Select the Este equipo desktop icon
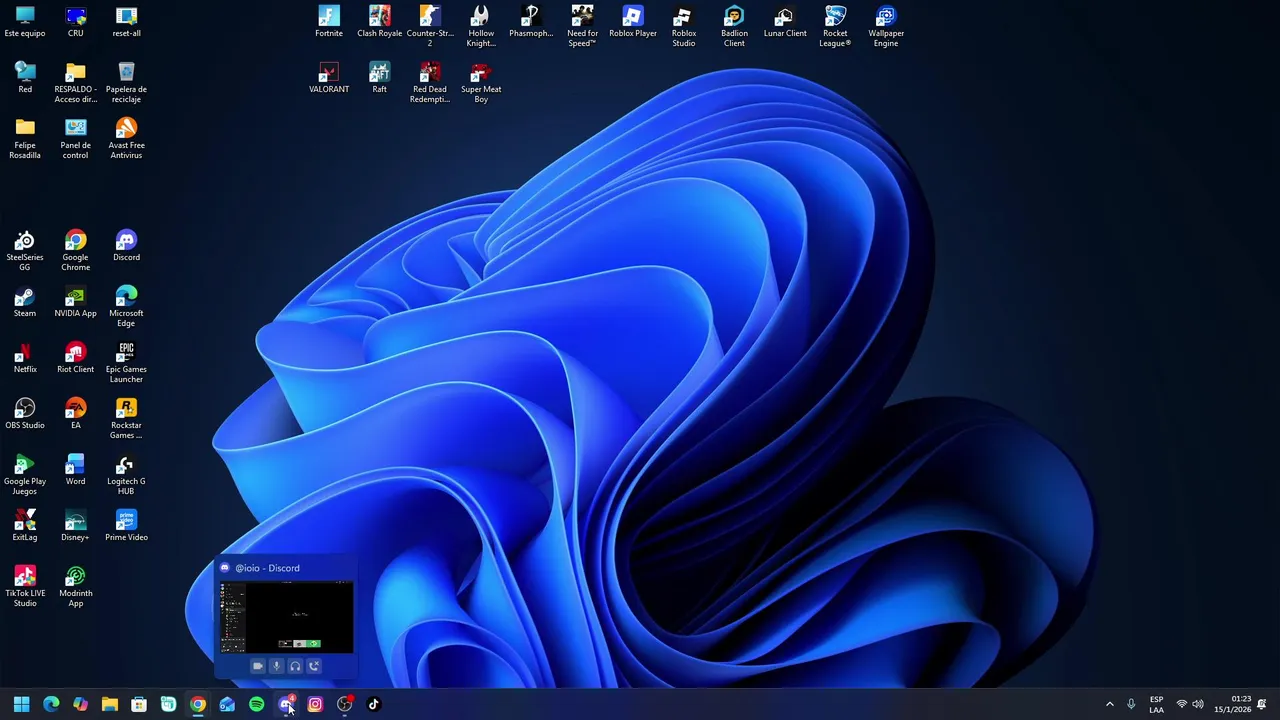This screenshot has height=720, width=1280. pyautogui.click(x=25, y=22)
